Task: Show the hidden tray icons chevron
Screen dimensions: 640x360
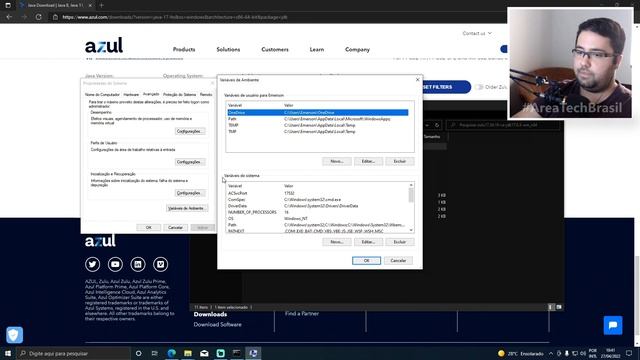Action: (x=551, y=353)
